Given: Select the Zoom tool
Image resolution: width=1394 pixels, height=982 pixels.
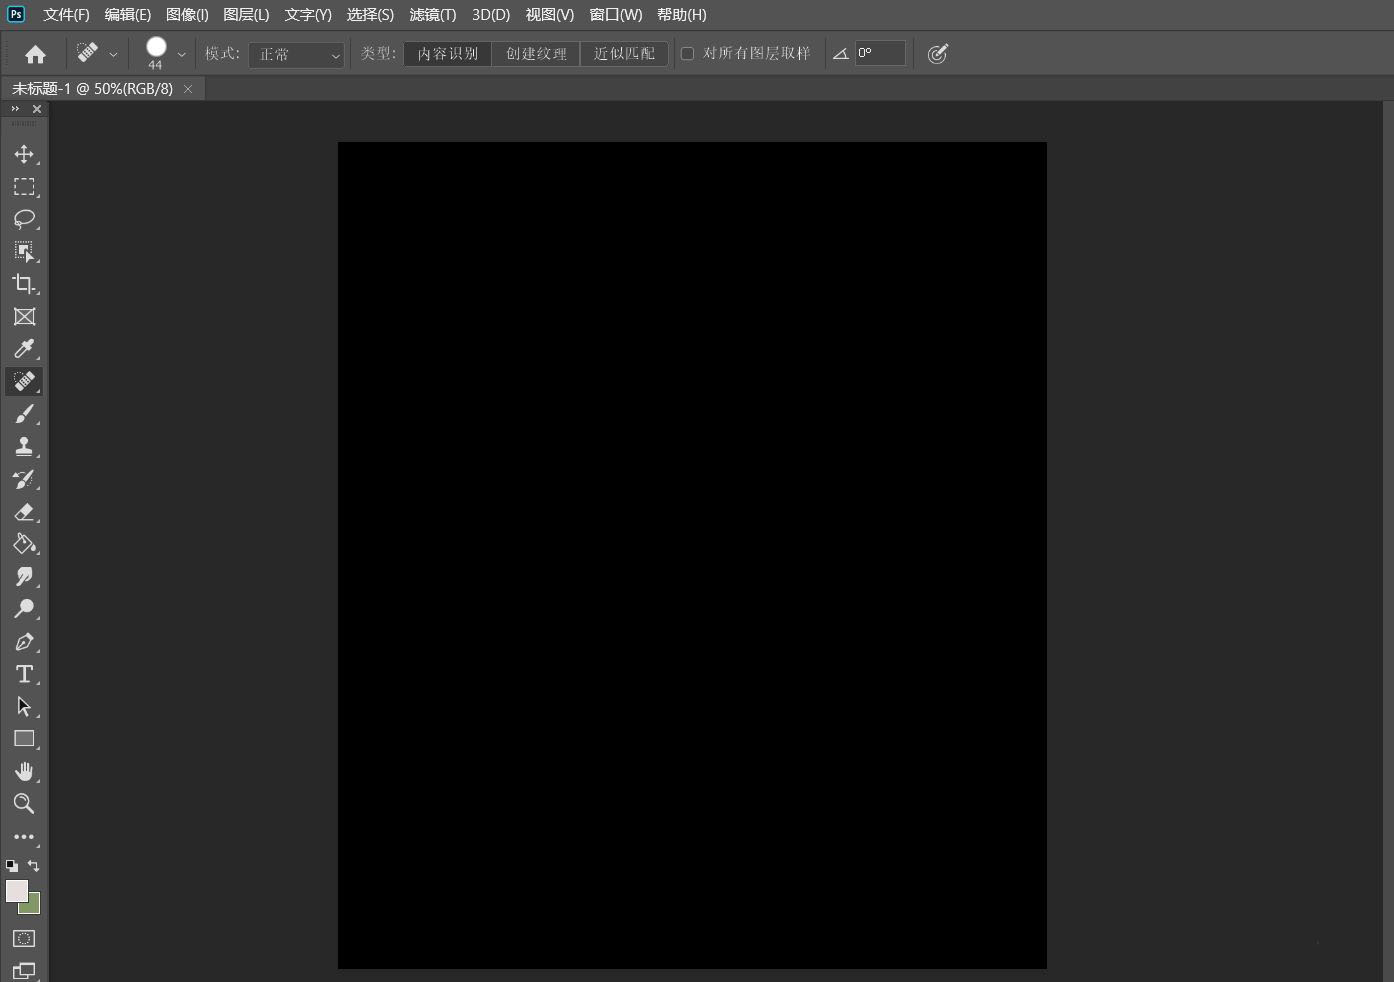Looking at the screenshot, I should [24, 804].
